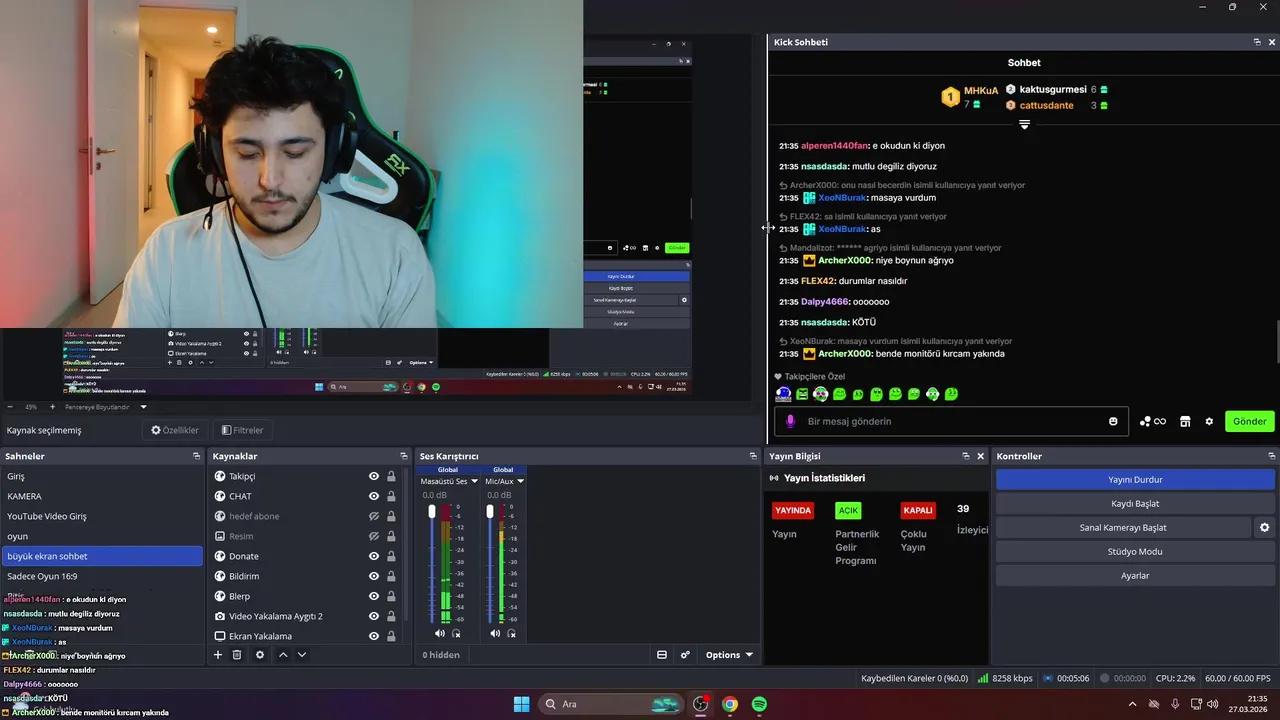
Task: Select büyük ekran sohbet scene
Action: [101, 556]
